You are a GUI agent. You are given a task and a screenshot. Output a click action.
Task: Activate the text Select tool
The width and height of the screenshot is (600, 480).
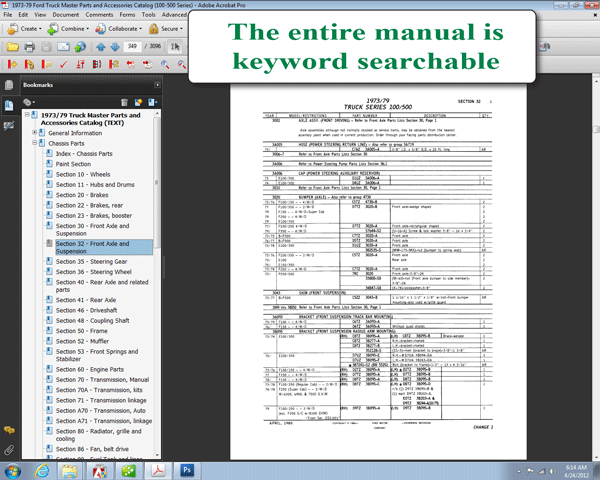[x=175, y=47]
